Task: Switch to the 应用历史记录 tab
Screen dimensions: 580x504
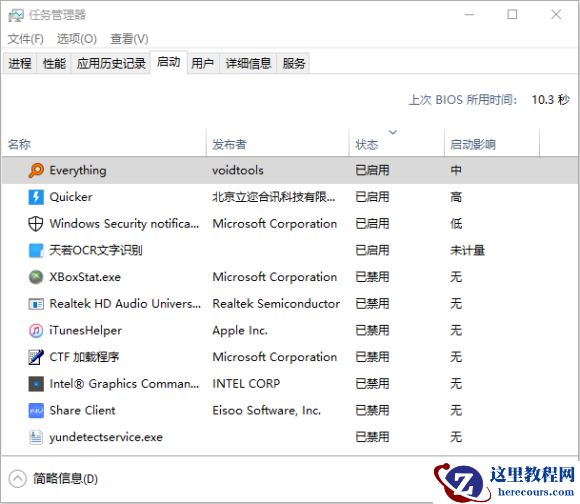Action: click(x=111, y=64)
